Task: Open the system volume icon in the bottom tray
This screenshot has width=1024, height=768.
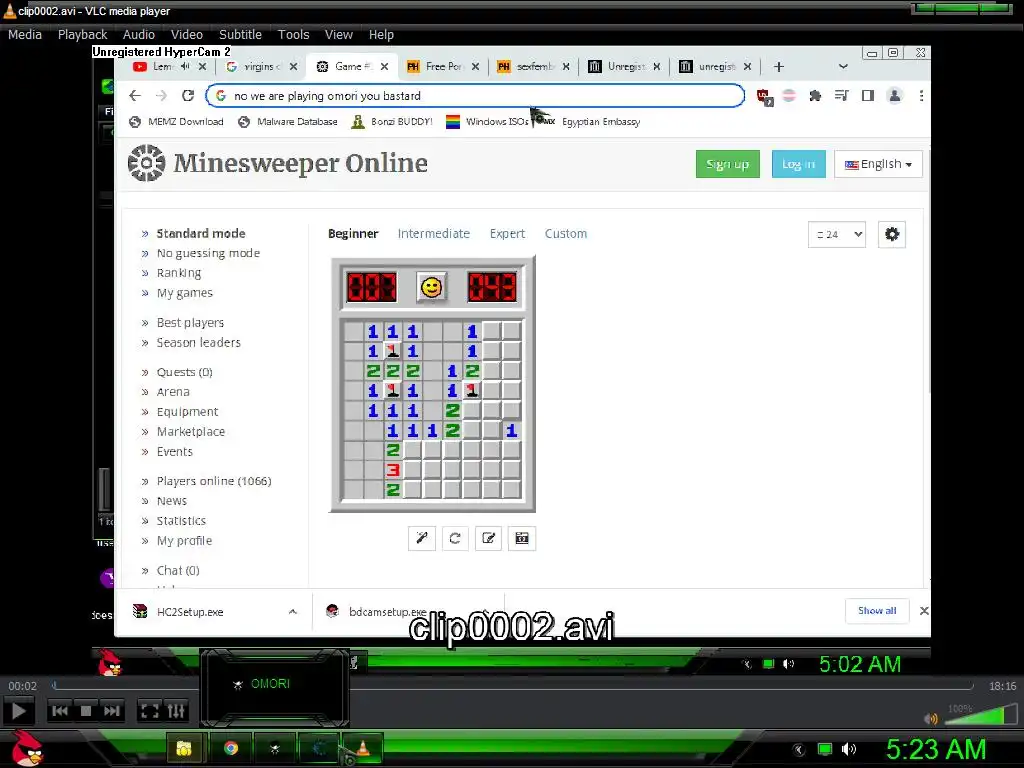Action: pos(849,749)
